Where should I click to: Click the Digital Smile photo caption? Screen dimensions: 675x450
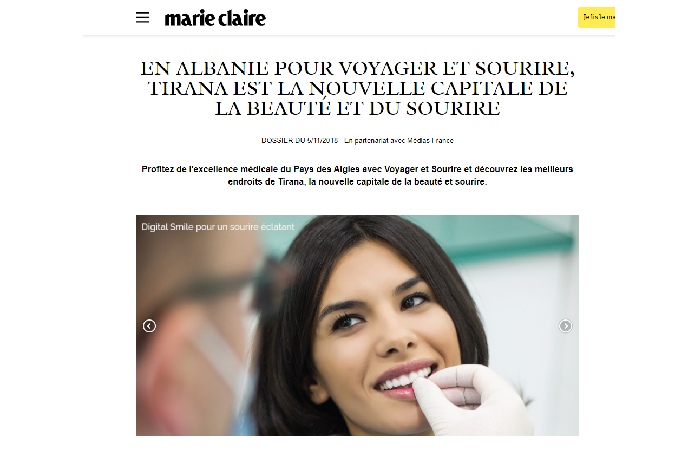coord(217,227)
